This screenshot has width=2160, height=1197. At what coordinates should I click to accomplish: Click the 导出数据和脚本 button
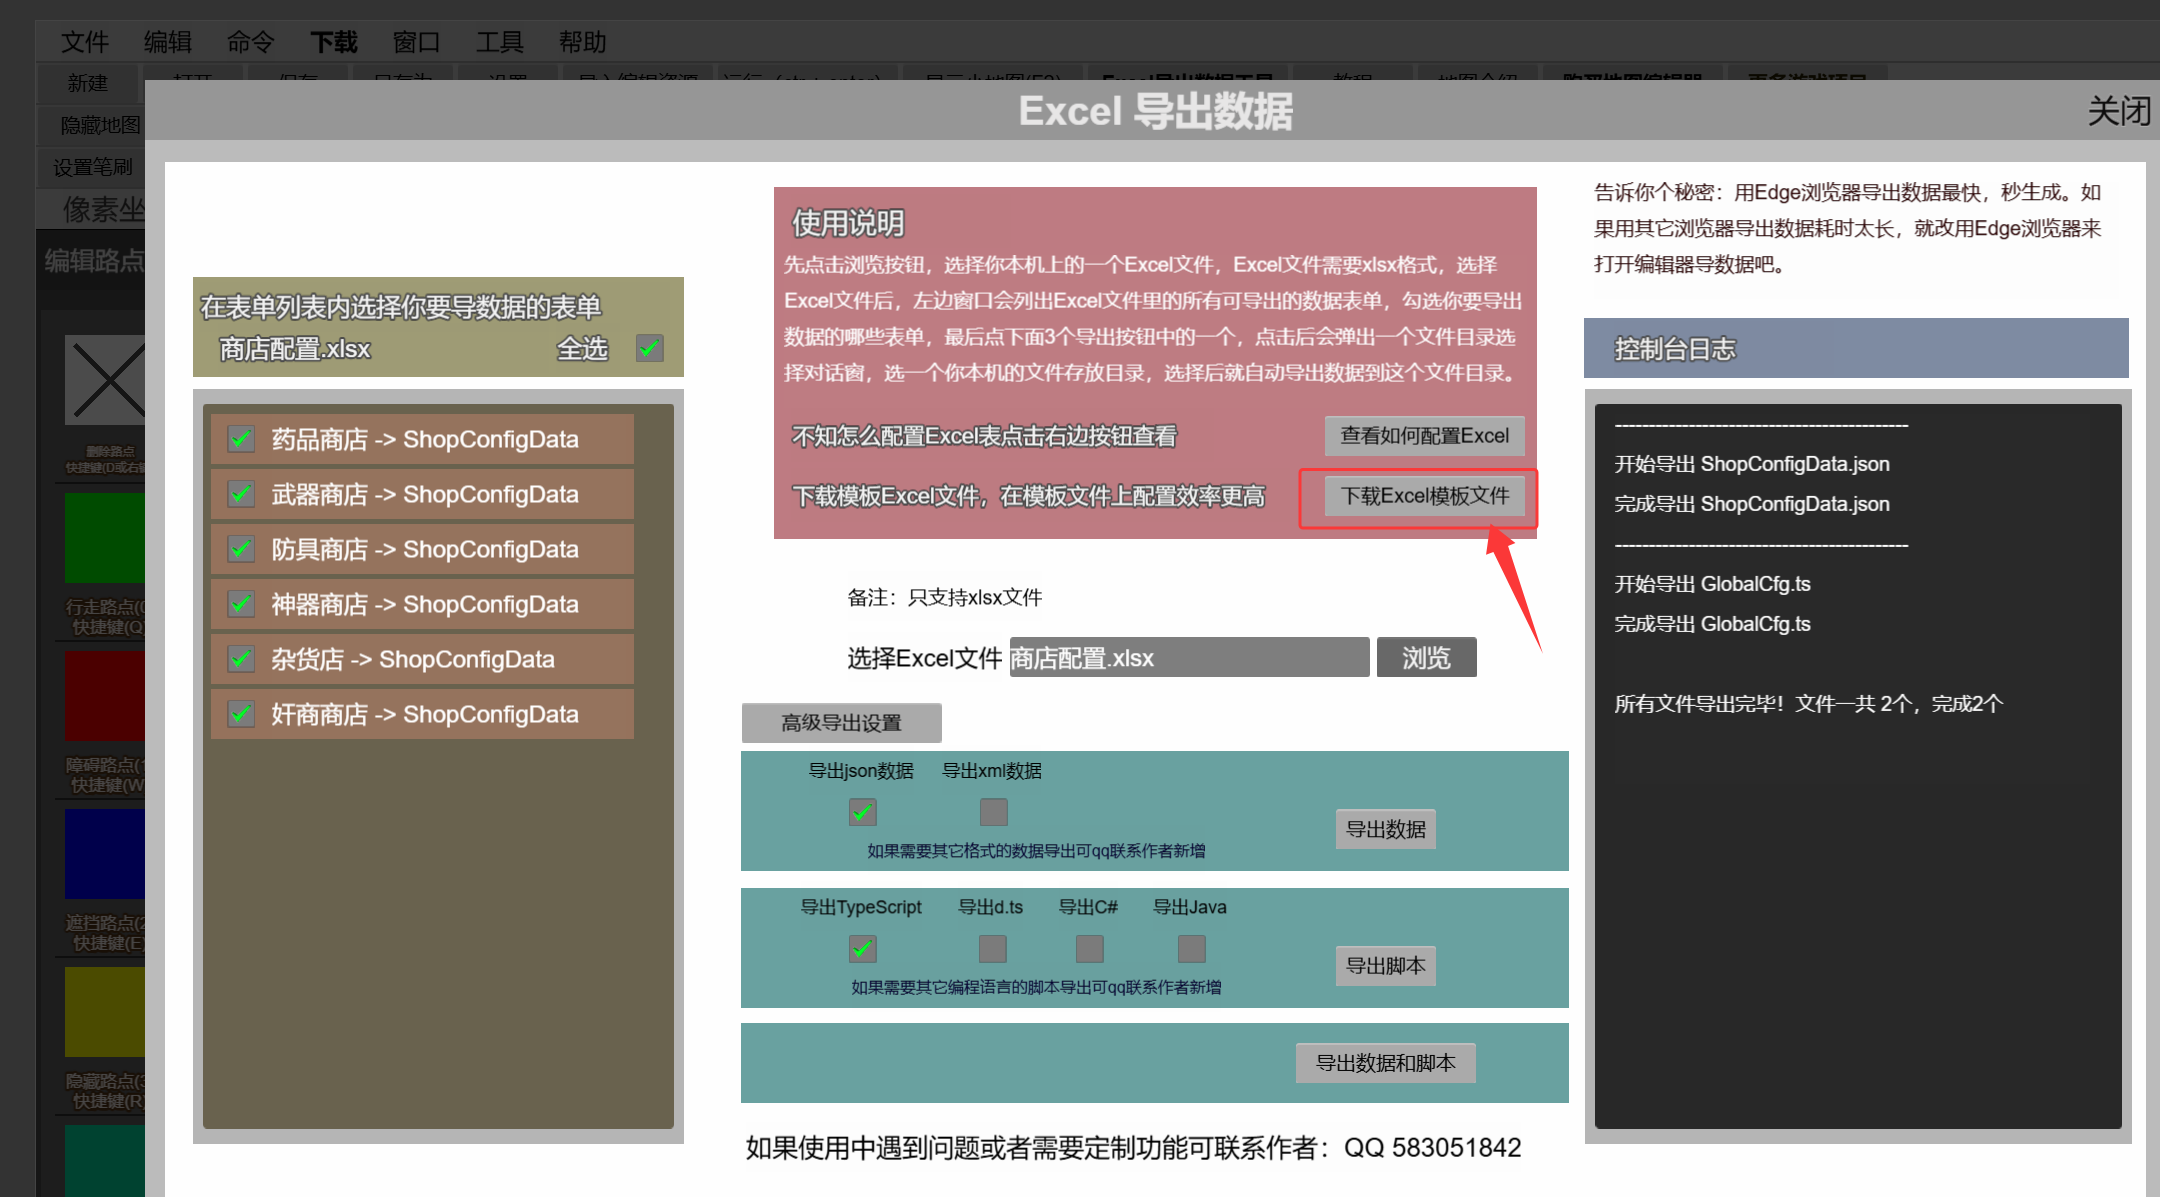click(x=1385, y=1063)
